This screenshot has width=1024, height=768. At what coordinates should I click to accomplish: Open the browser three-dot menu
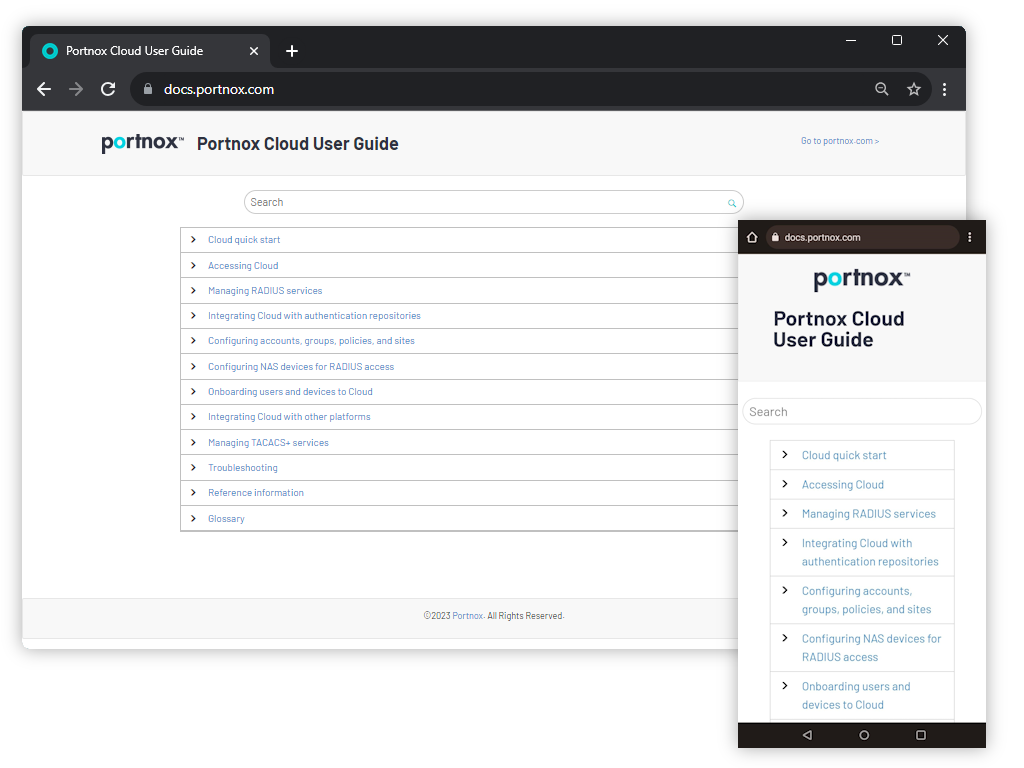(x=945, y=89)
